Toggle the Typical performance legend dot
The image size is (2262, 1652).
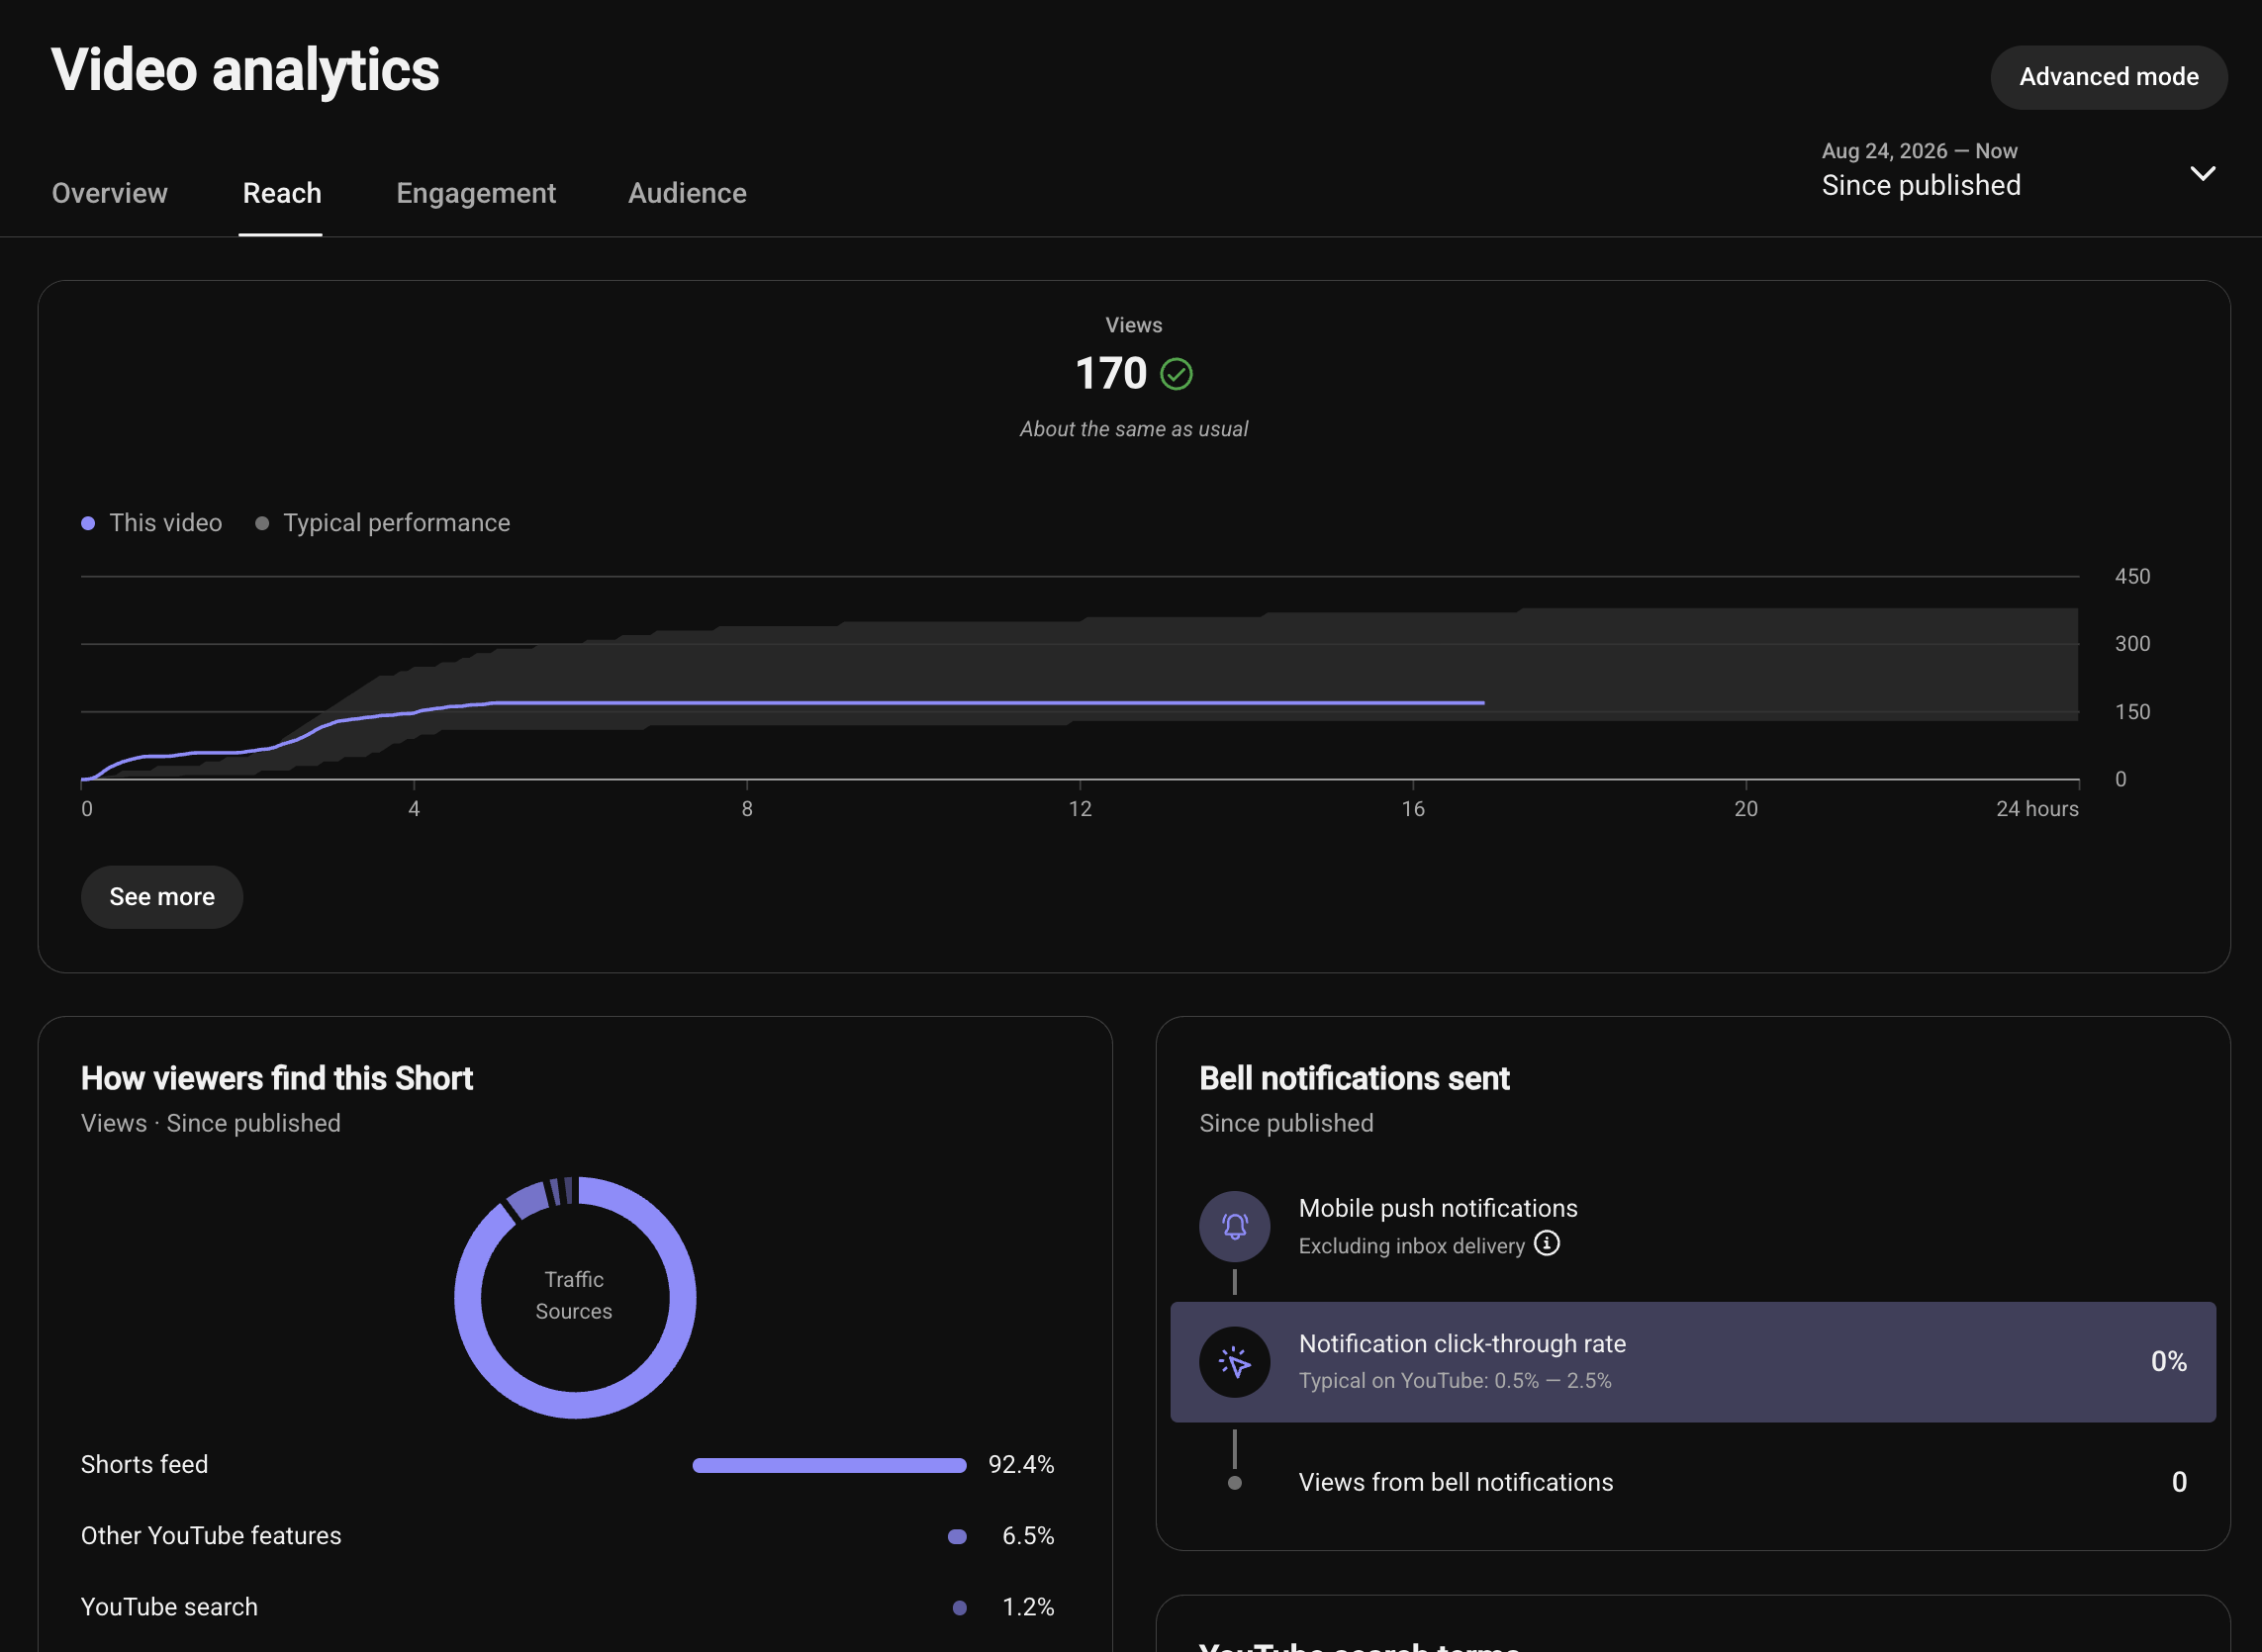point(262,523)
